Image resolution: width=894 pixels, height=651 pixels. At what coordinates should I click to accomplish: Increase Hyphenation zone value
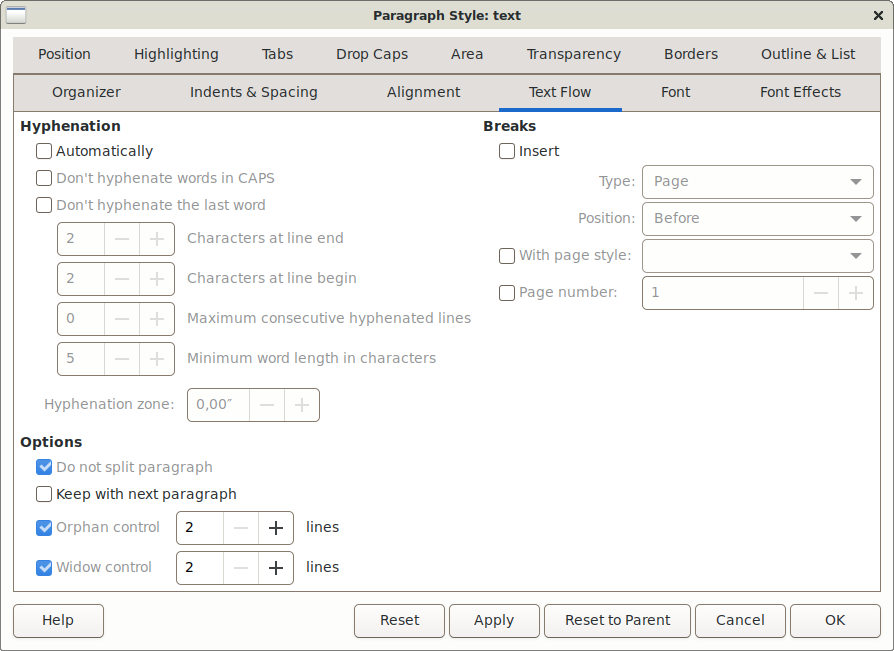(302, 405)
